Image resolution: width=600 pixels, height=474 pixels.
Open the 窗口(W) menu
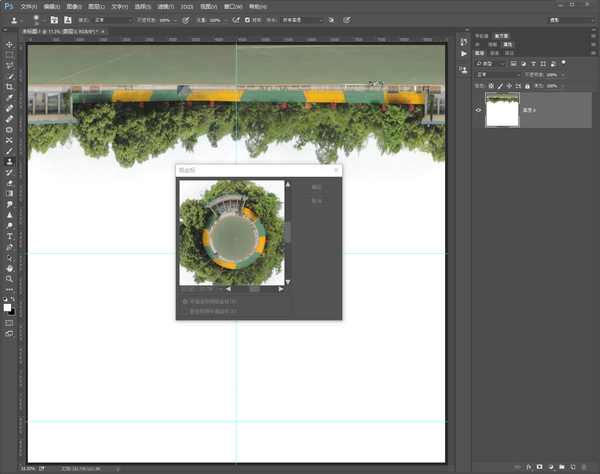pos(233,7)
